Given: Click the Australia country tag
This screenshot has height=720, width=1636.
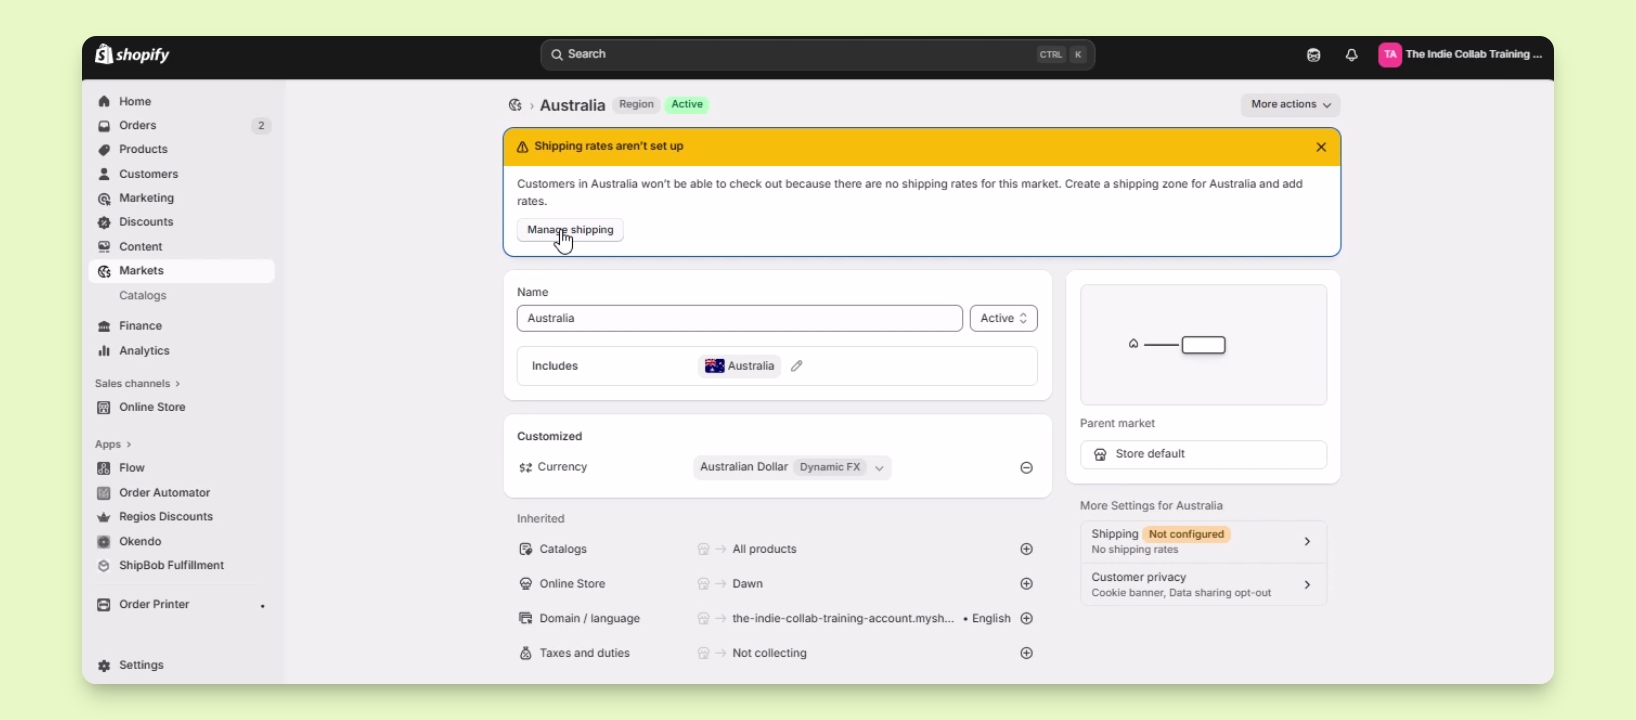Looking at the screenshot, I should click(x=740, y=367).
